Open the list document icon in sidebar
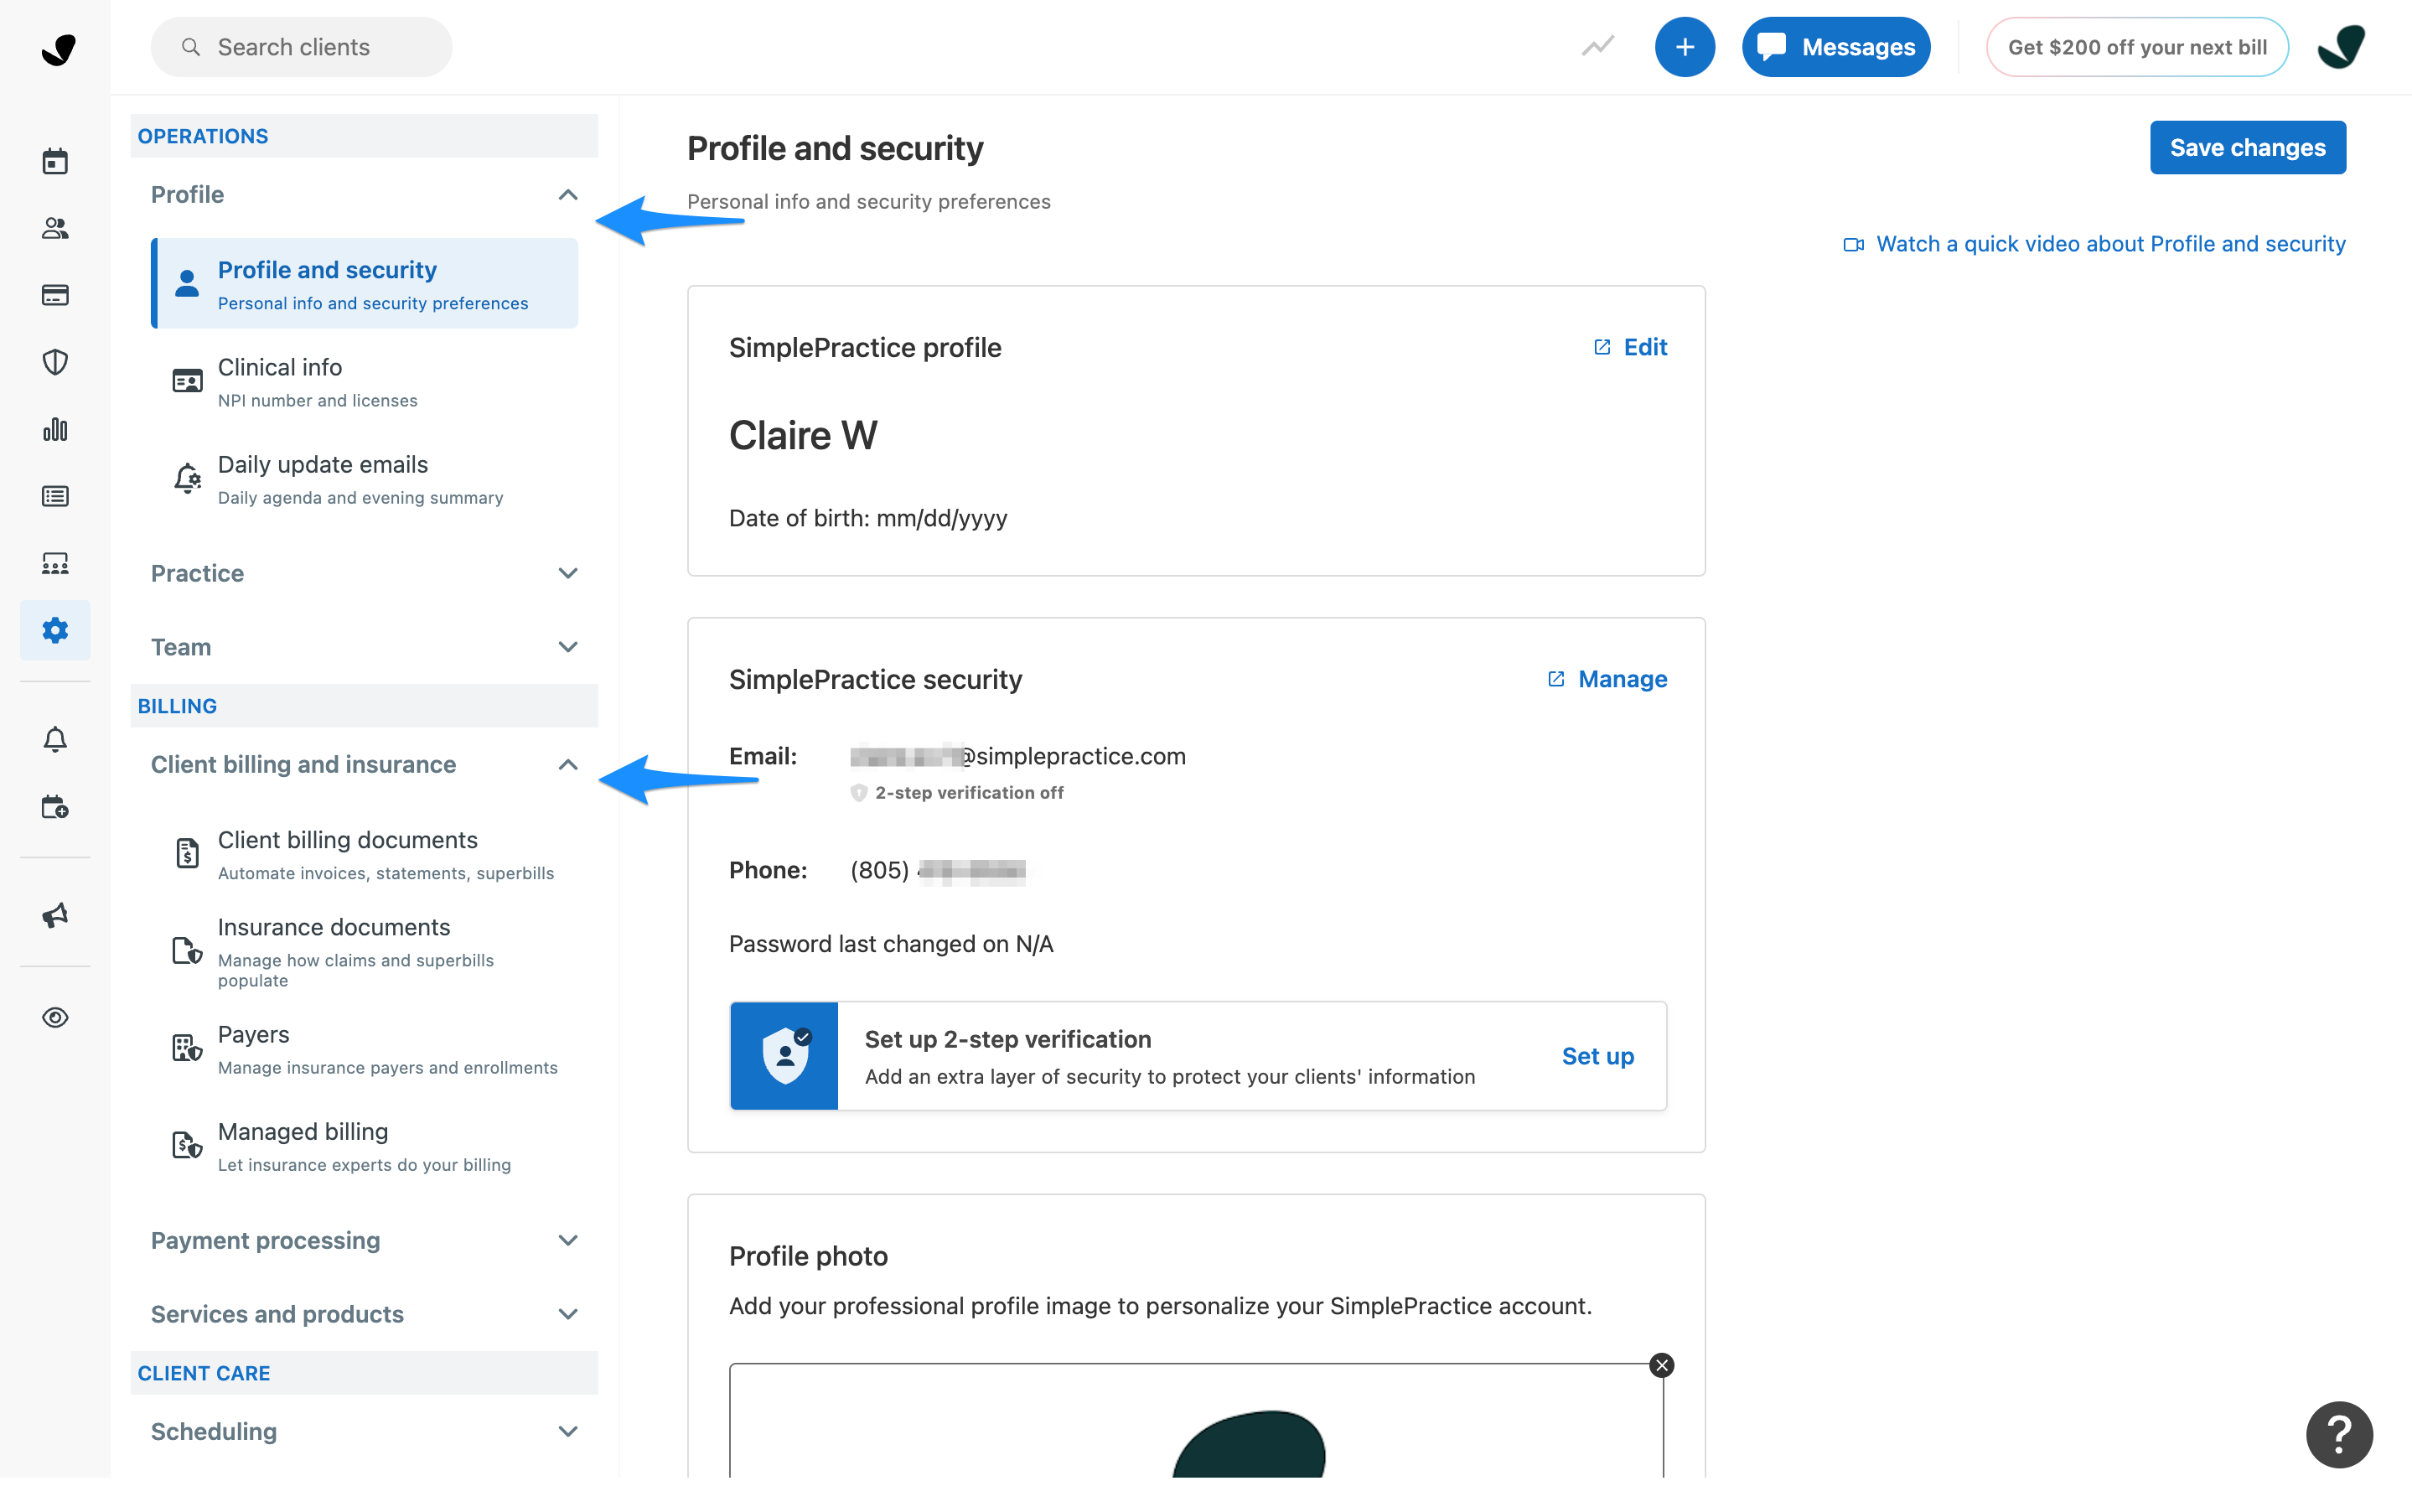Screen dimensions: 2412x1512 tap(55, 496)
